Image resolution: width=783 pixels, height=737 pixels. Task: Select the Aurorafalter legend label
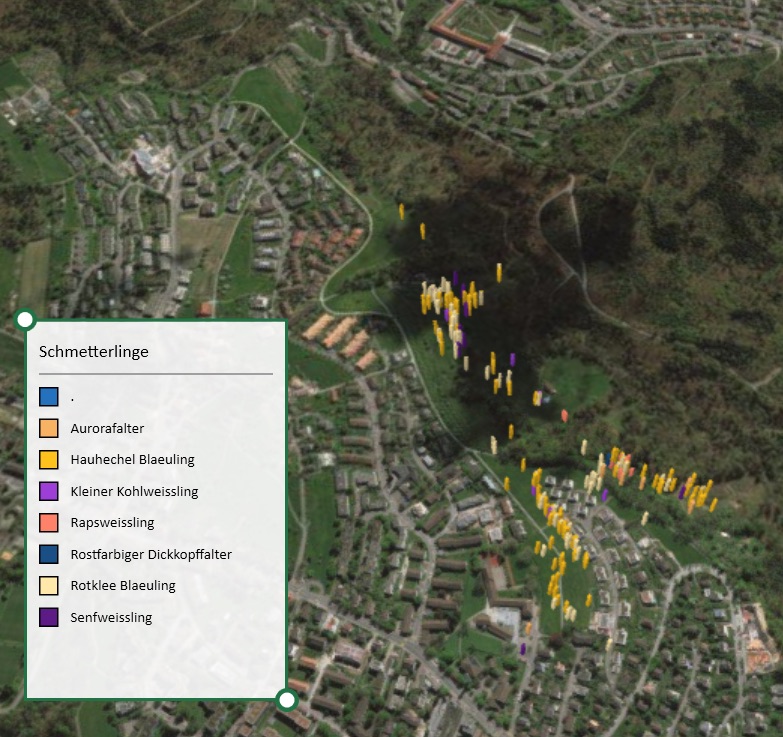point(107,428)
